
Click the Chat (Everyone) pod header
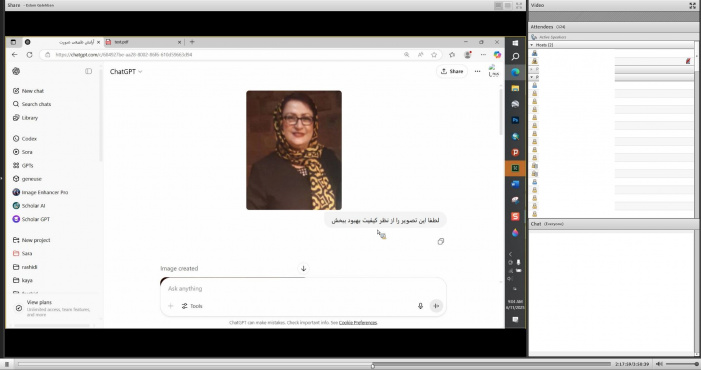point(614,224)
